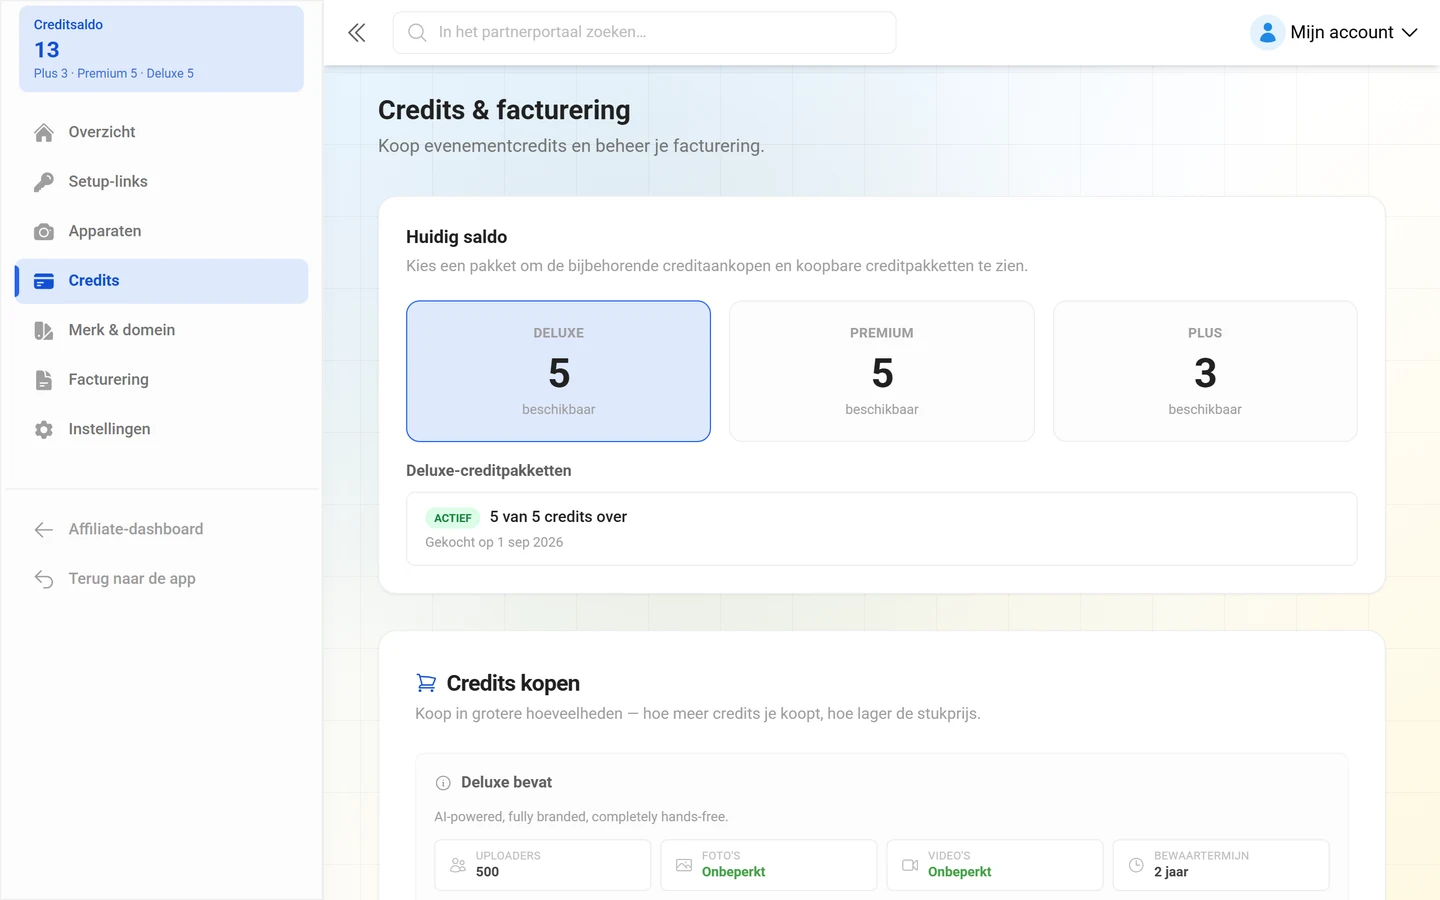Select the Deluxe credit balance card

tap(558, 371)
